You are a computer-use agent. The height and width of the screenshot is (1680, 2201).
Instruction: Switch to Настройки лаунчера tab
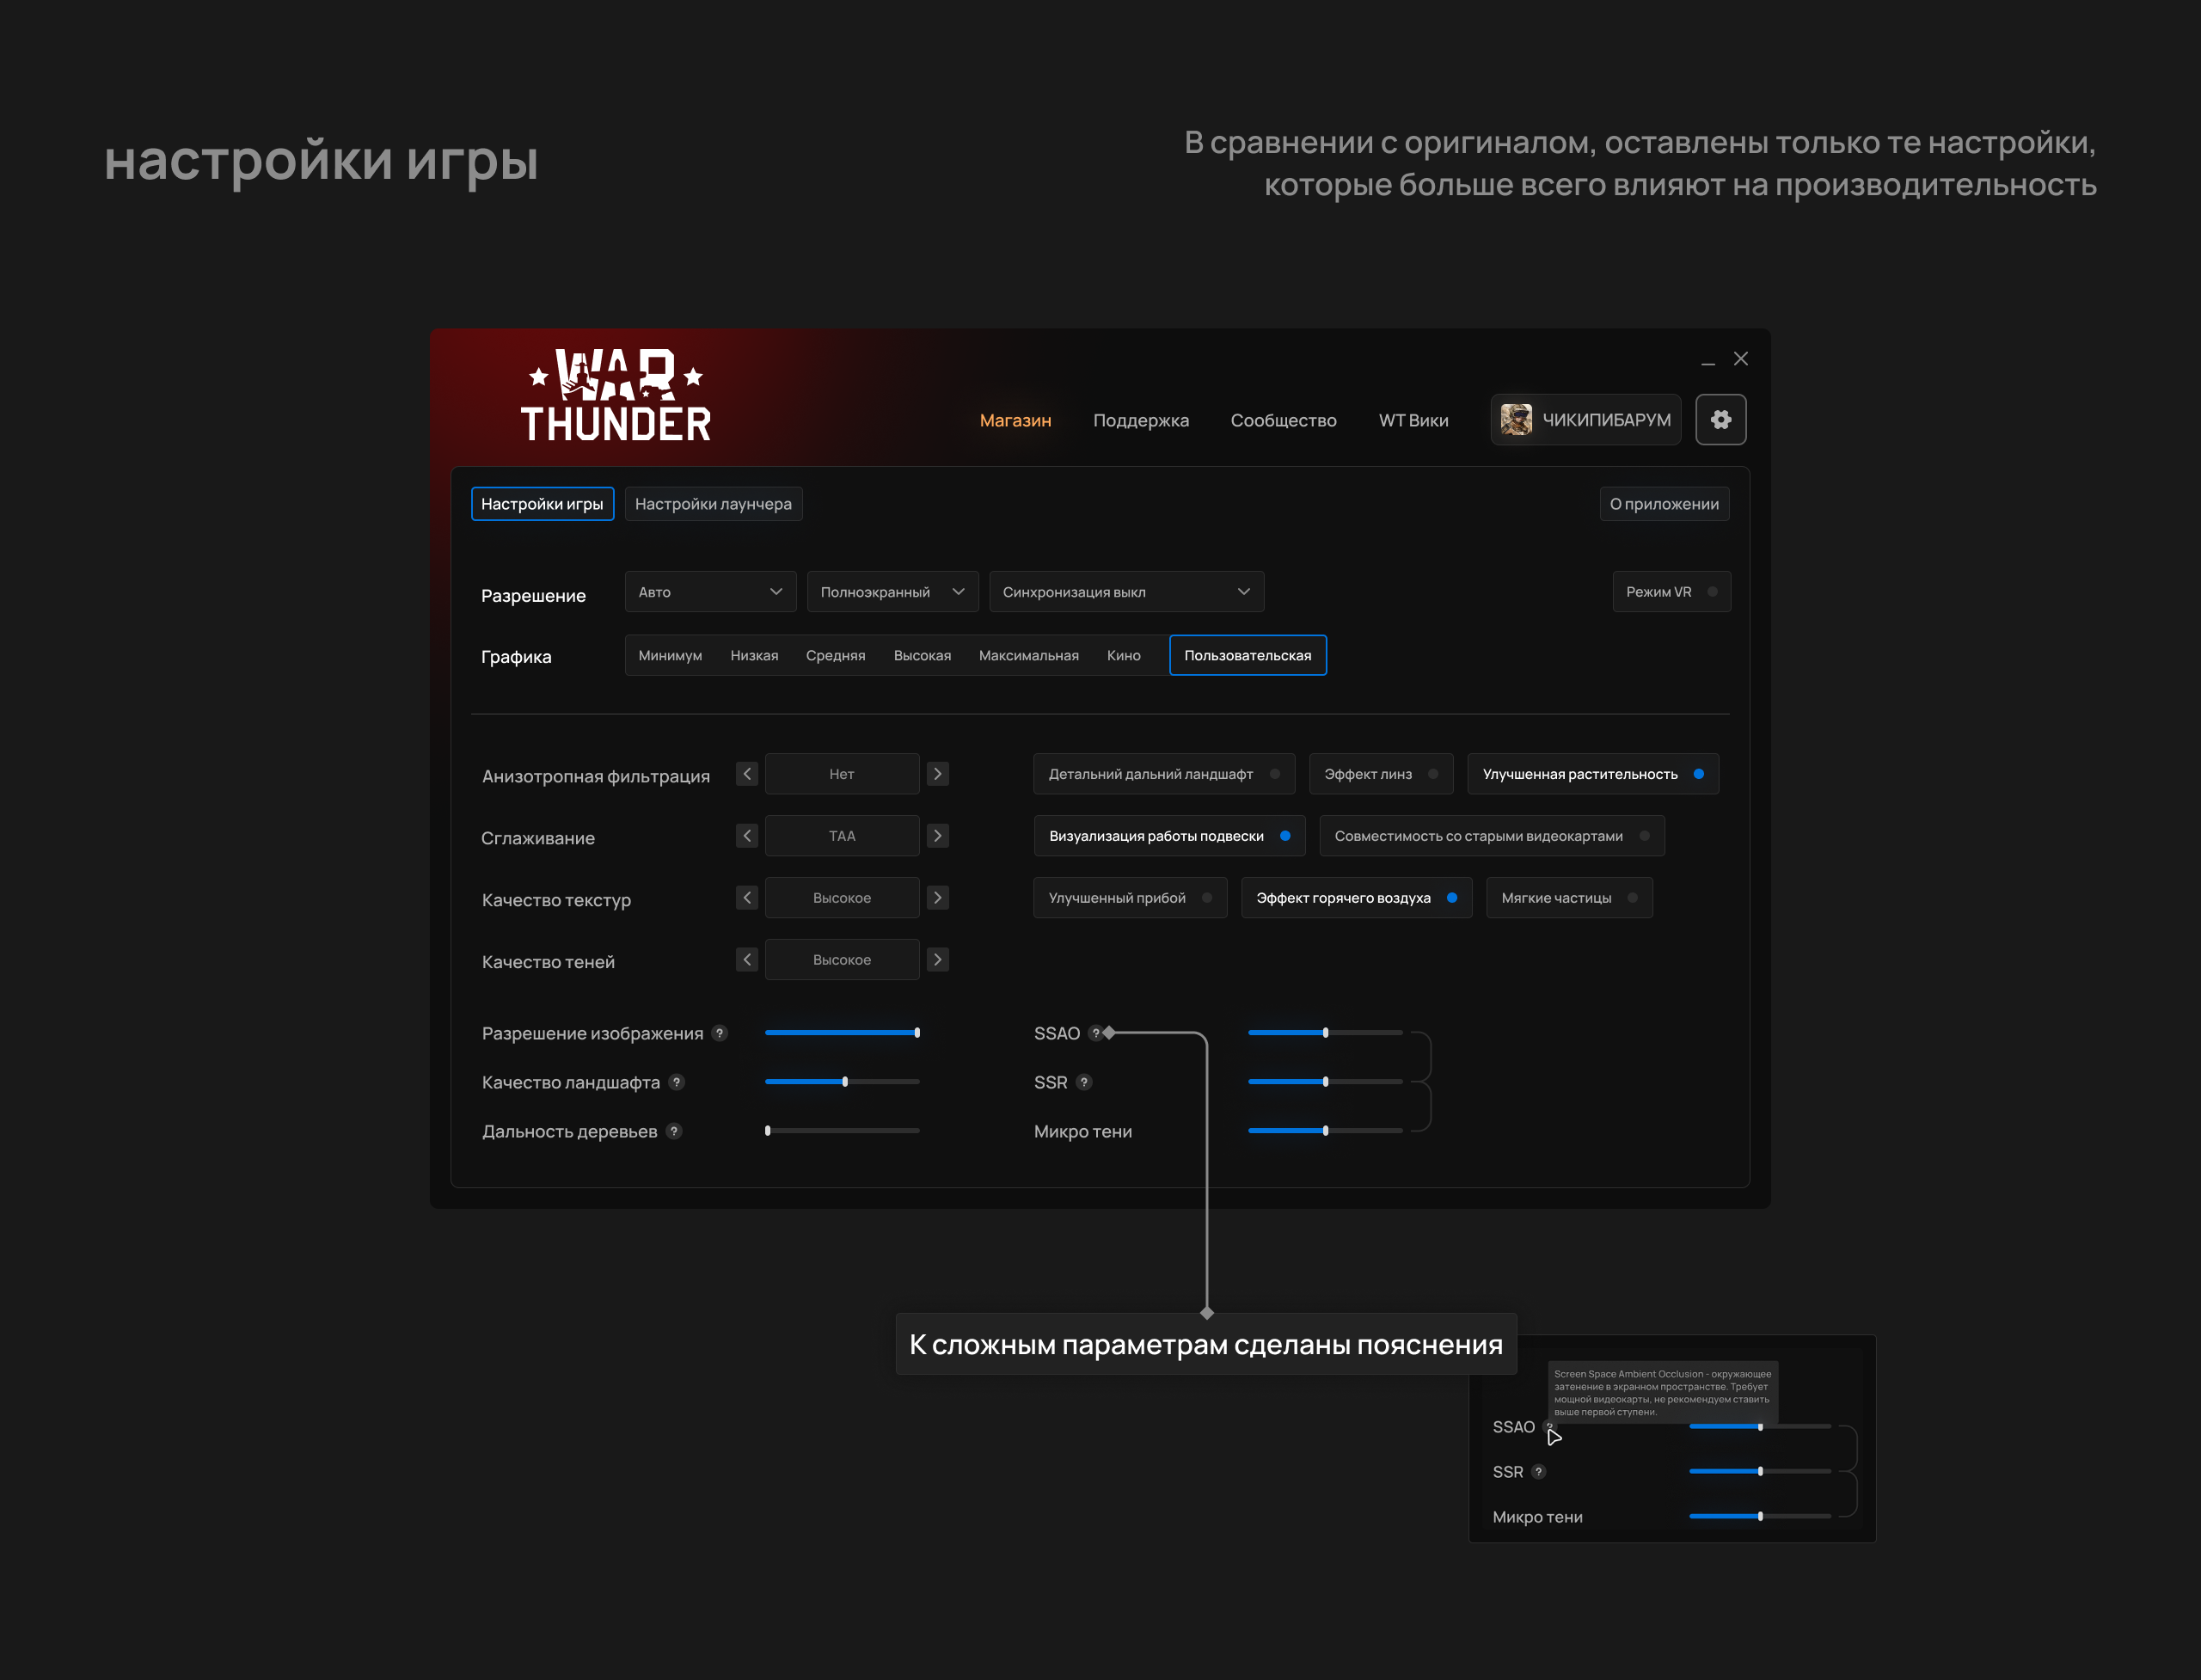pos(713,504)
